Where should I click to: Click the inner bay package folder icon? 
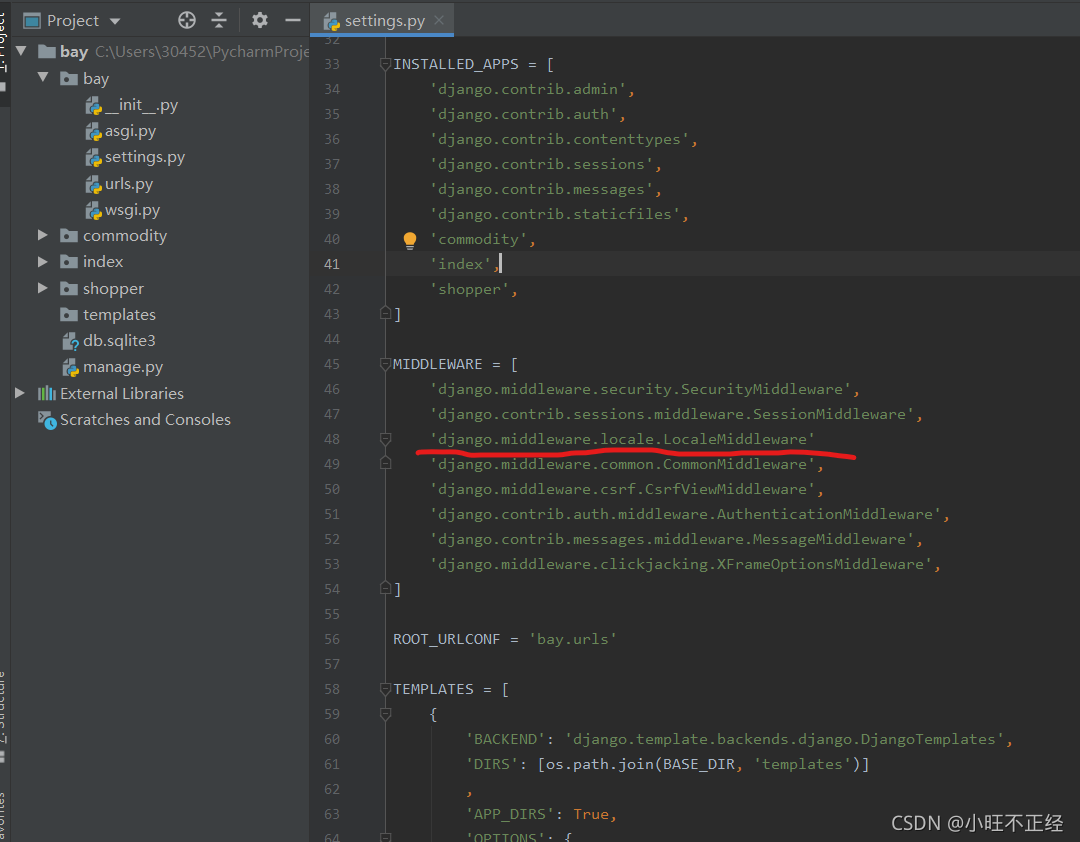[x=69, y=79]
